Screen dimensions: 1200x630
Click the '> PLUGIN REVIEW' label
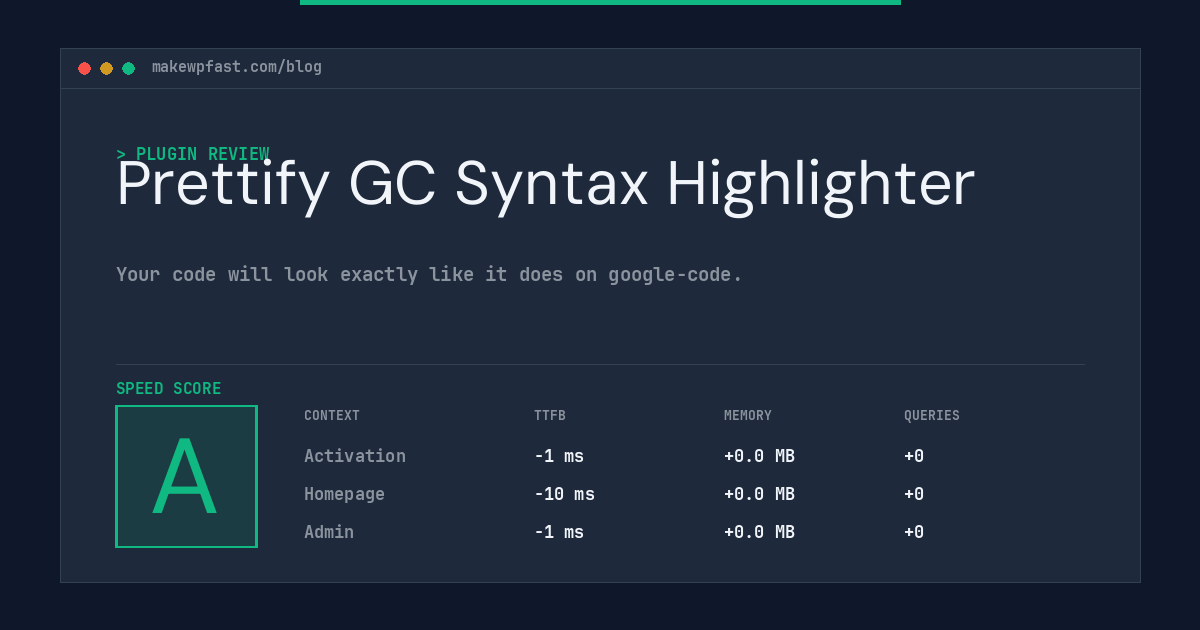(193, 154)
